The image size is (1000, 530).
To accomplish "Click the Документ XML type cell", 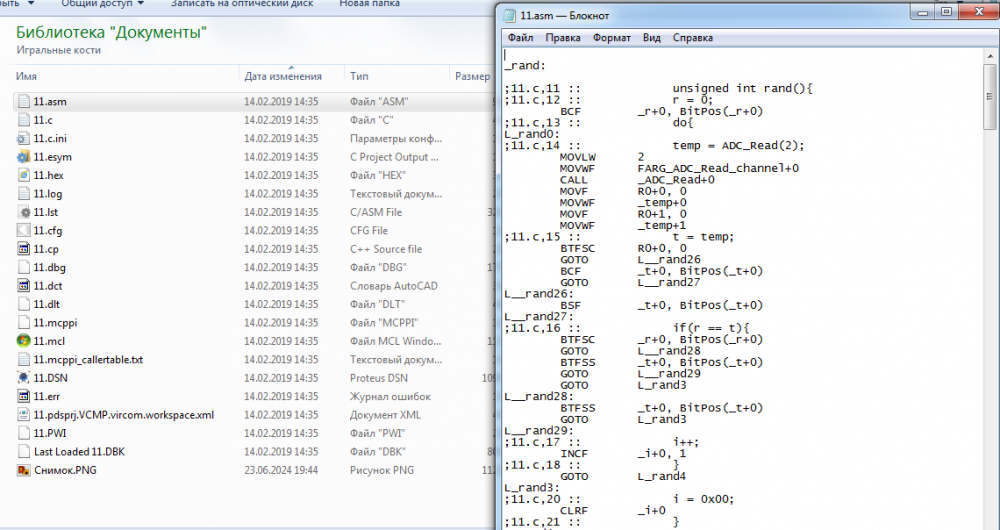I will click(x=385, y=415).
